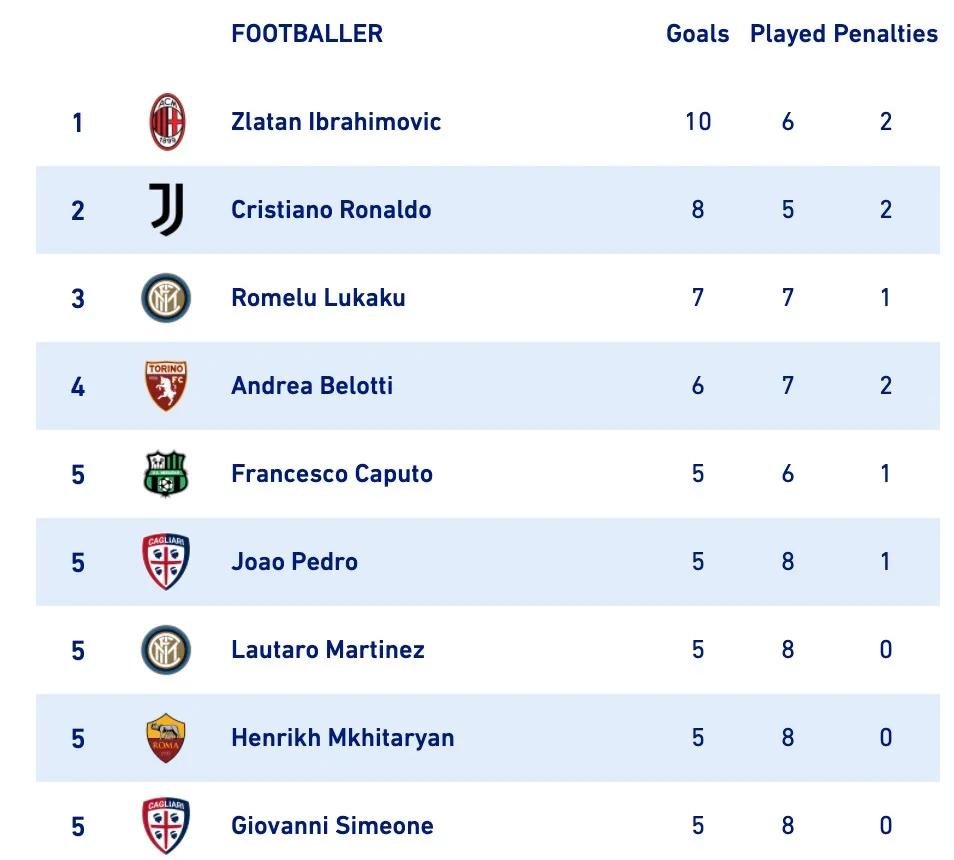Click the Sassuolo crest beside Francesco Caputo

[166, 474]
